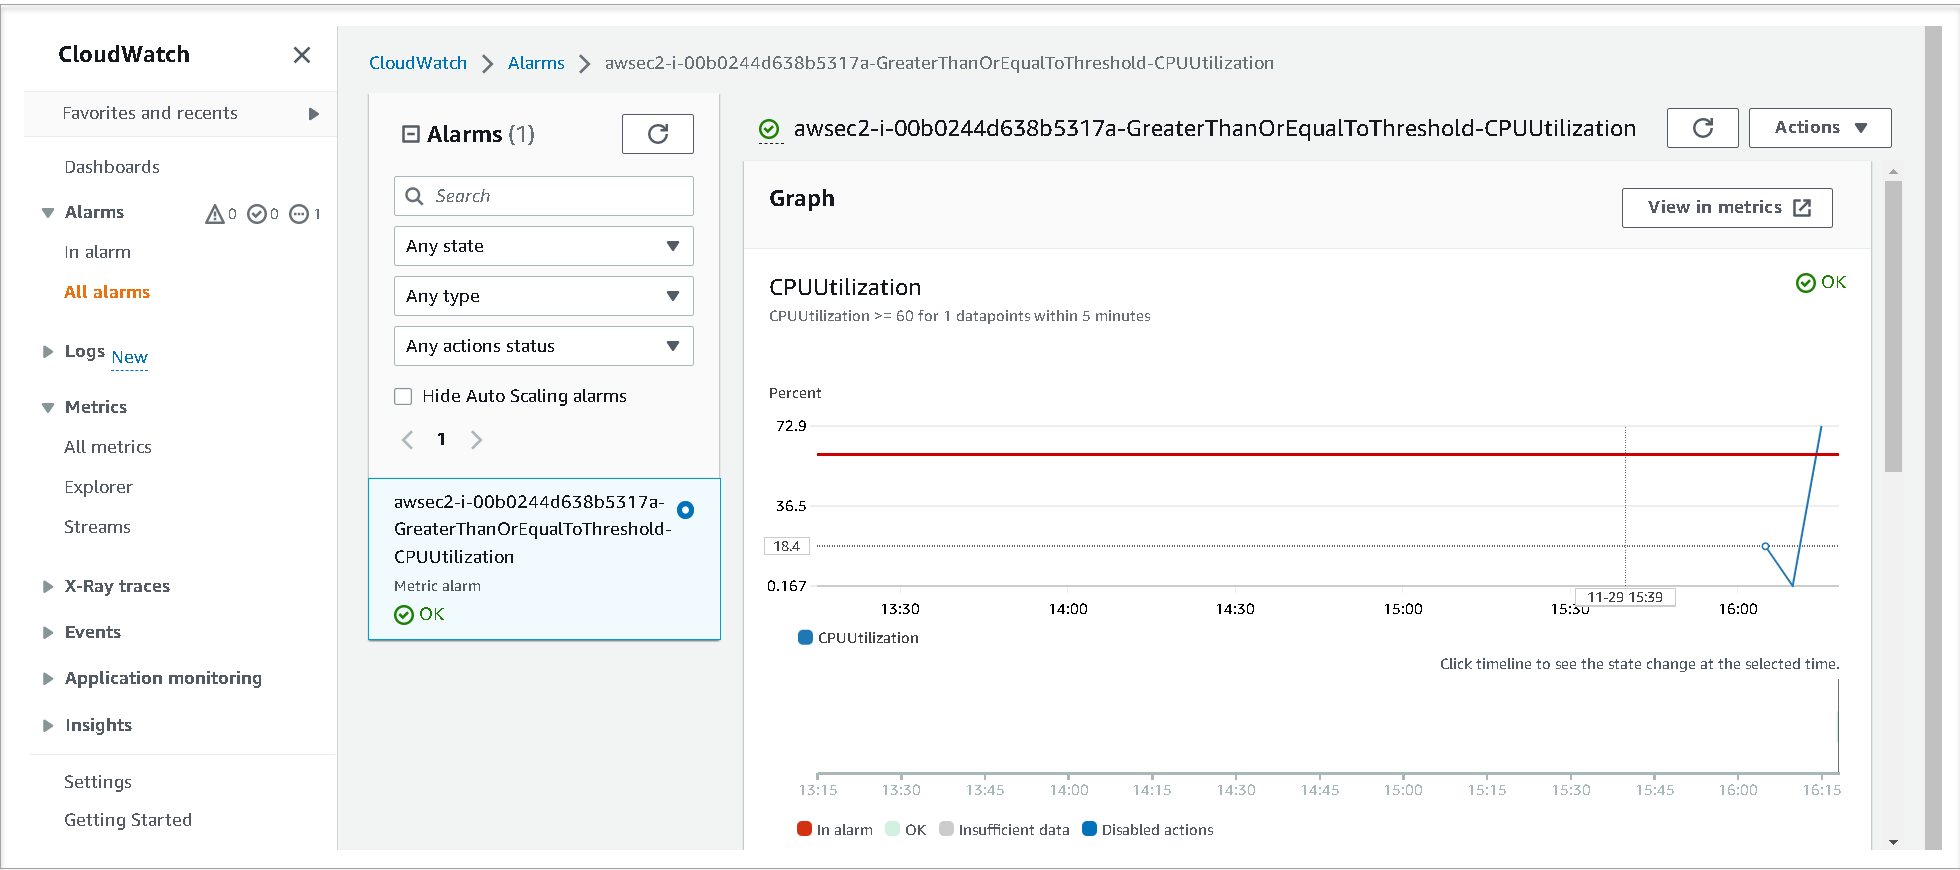Click the vertical scrollbar thumb
This screenshot has width=1960, height=870.
pos(1893,327)
